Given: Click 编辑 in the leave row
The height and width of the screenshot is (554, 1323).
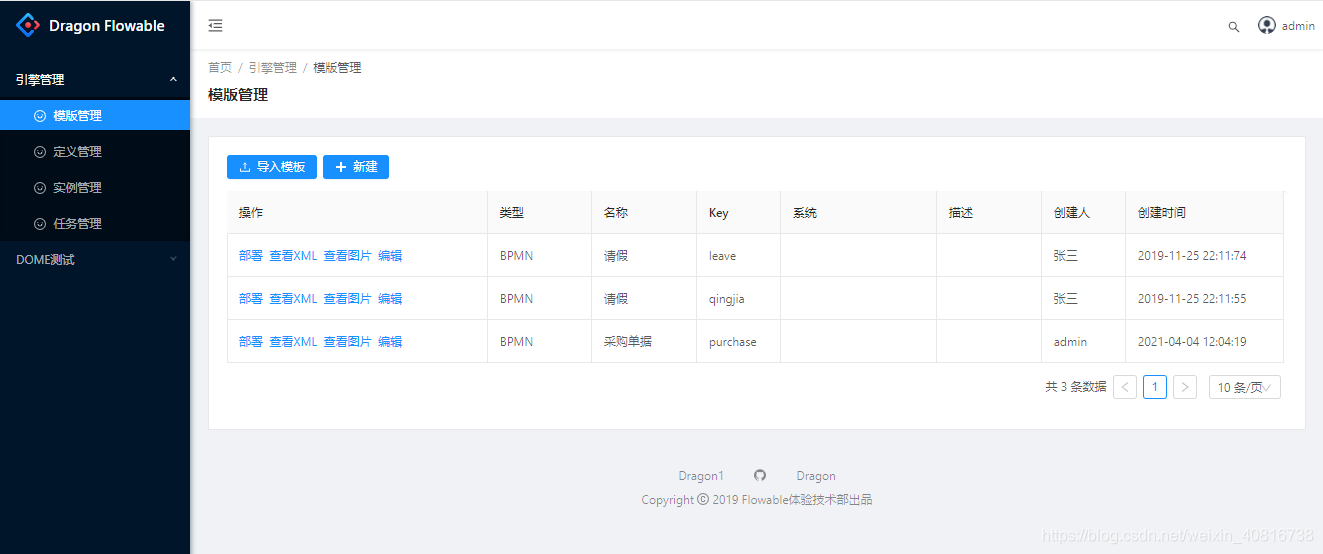Looking at the screenshot, I should 390,256.
